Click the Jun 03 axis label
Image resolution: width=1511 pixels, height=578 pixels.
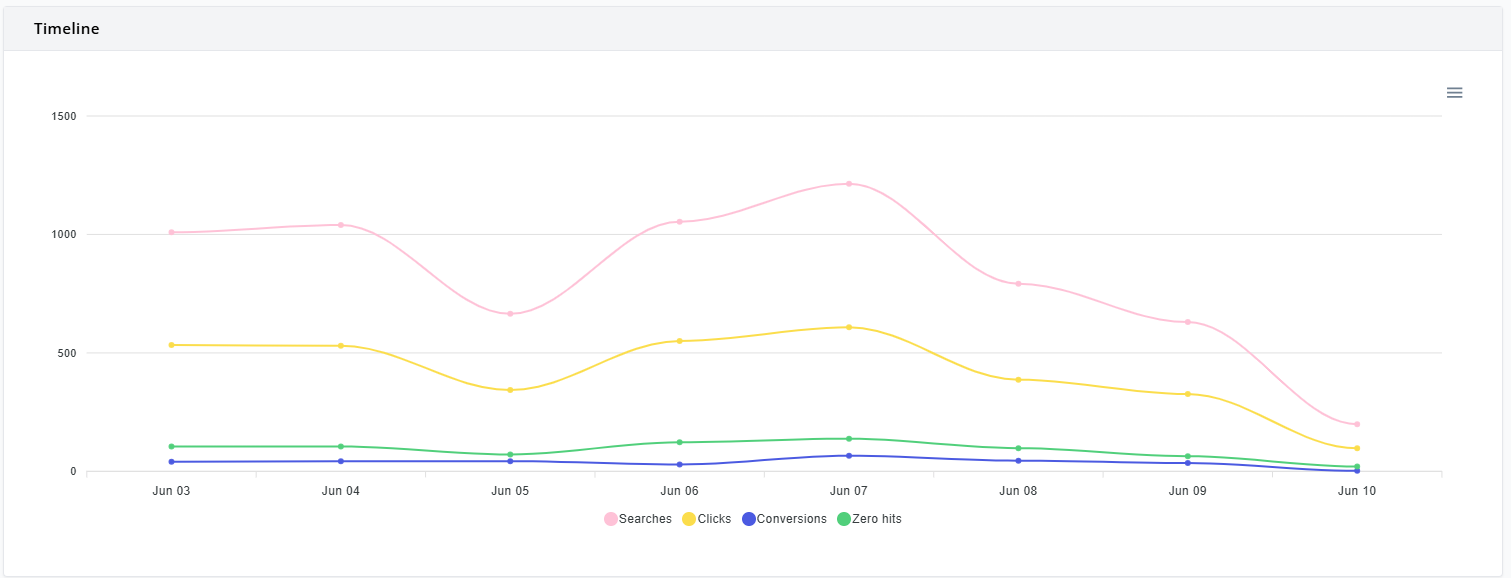click(169, 491)
